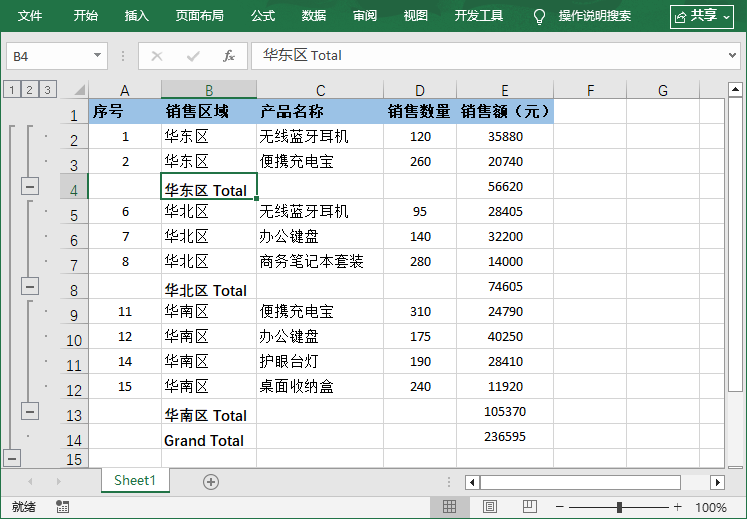Open the 数据 ribbon tab
The height and width of the screenshot is (519, 747).
click(314, 16)
